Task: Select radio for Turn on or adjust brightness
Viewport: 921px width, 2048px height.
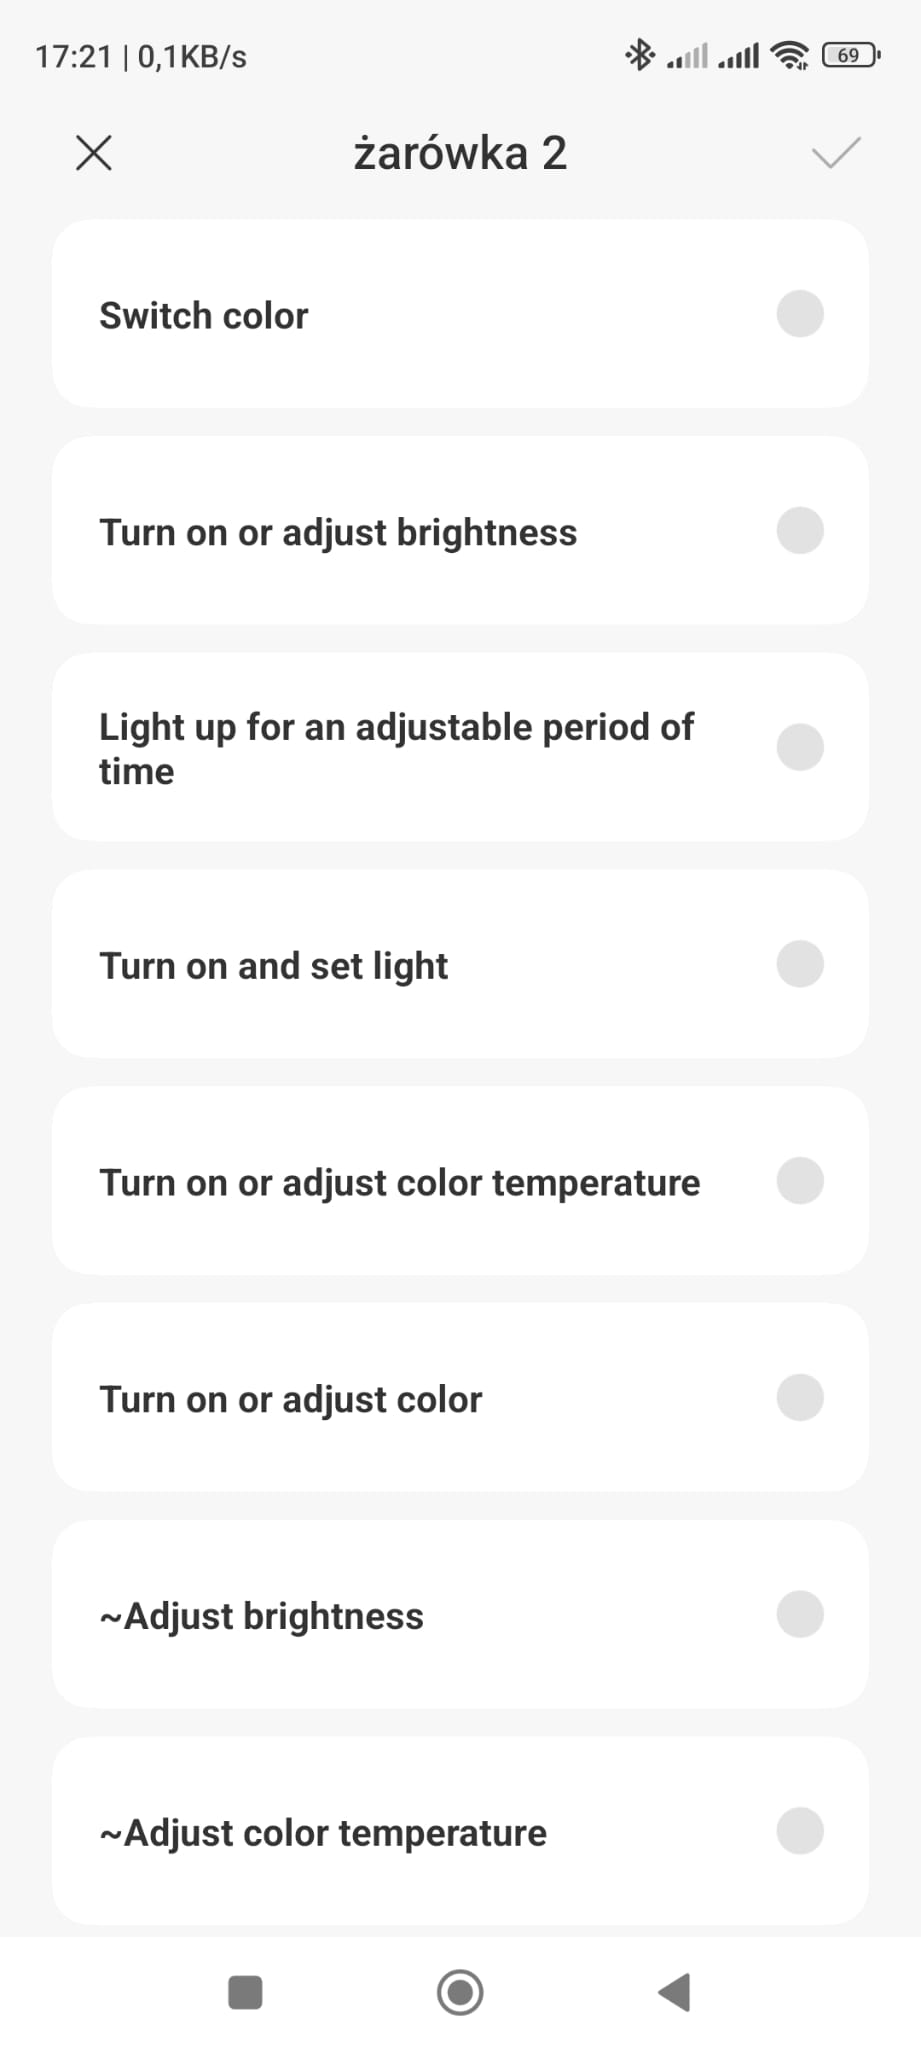Action: coord(800,531)
